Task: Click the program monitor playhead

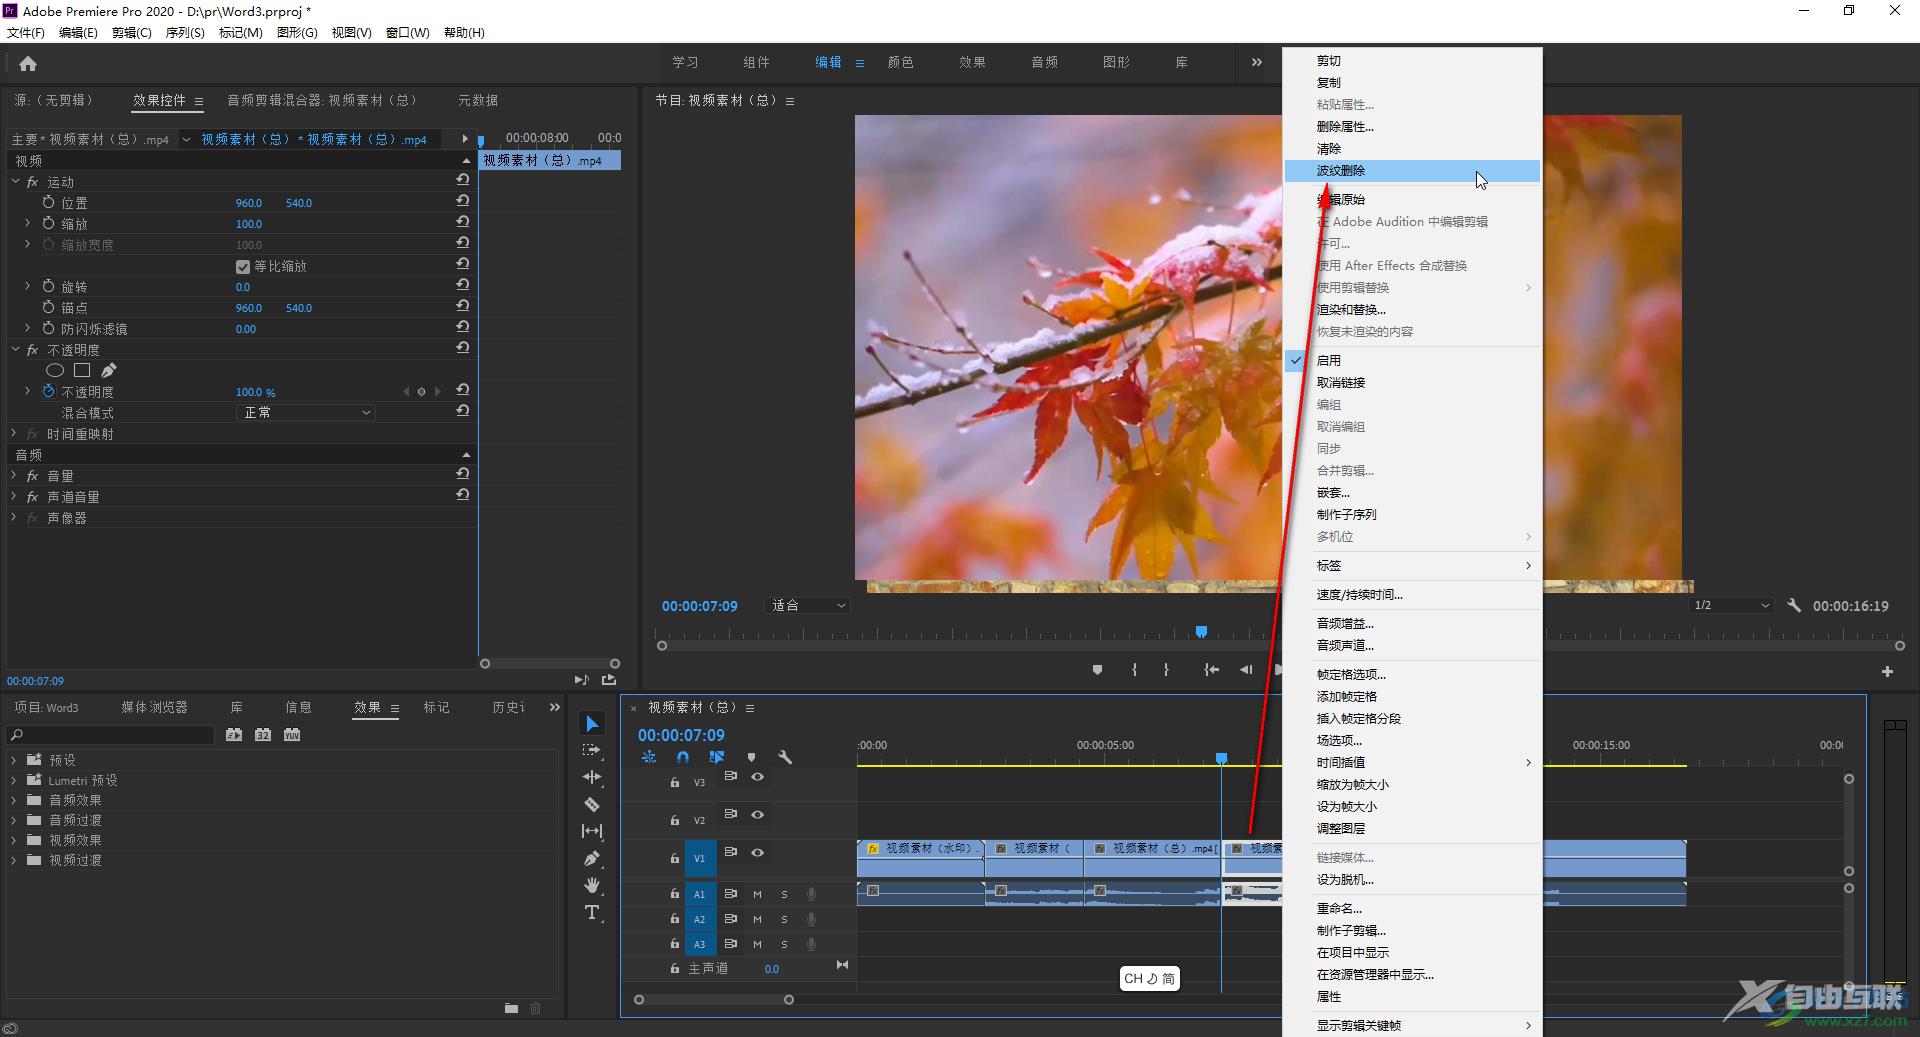Action: [1201, 631]
